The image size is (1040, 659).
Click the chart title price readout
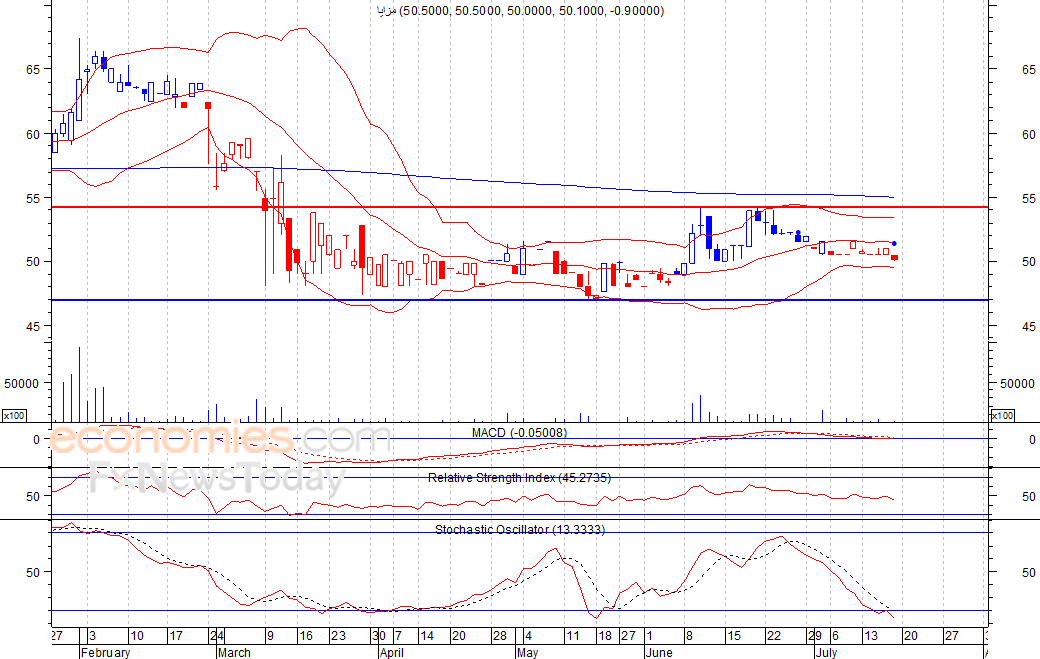point(520,11)
